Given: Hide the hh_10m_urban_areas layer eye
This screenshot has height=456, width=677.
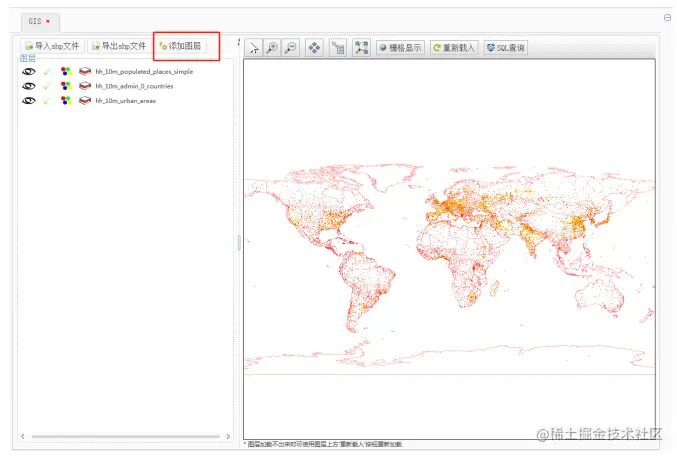Looking at the screenshot, I should 28,101.
